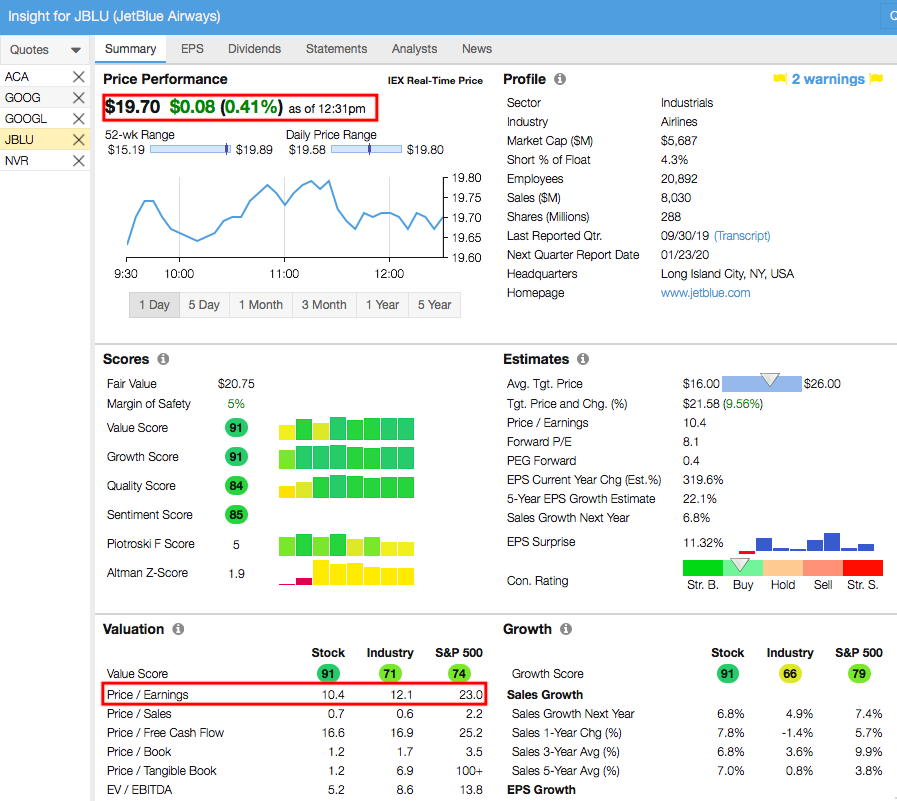Click the current price $19.70
The height and width of the screenshot is (801, 897).
[x=133, y=107]
